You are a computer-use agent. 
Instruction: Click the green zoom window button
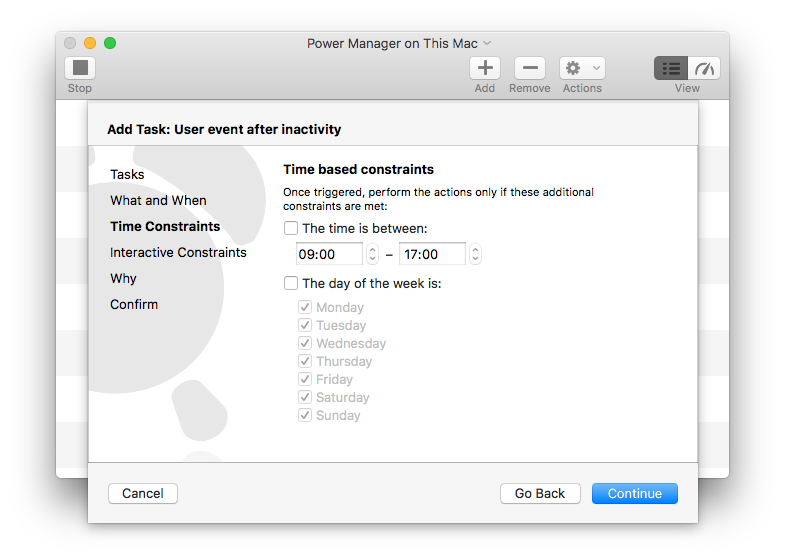(x=110, y=43)
